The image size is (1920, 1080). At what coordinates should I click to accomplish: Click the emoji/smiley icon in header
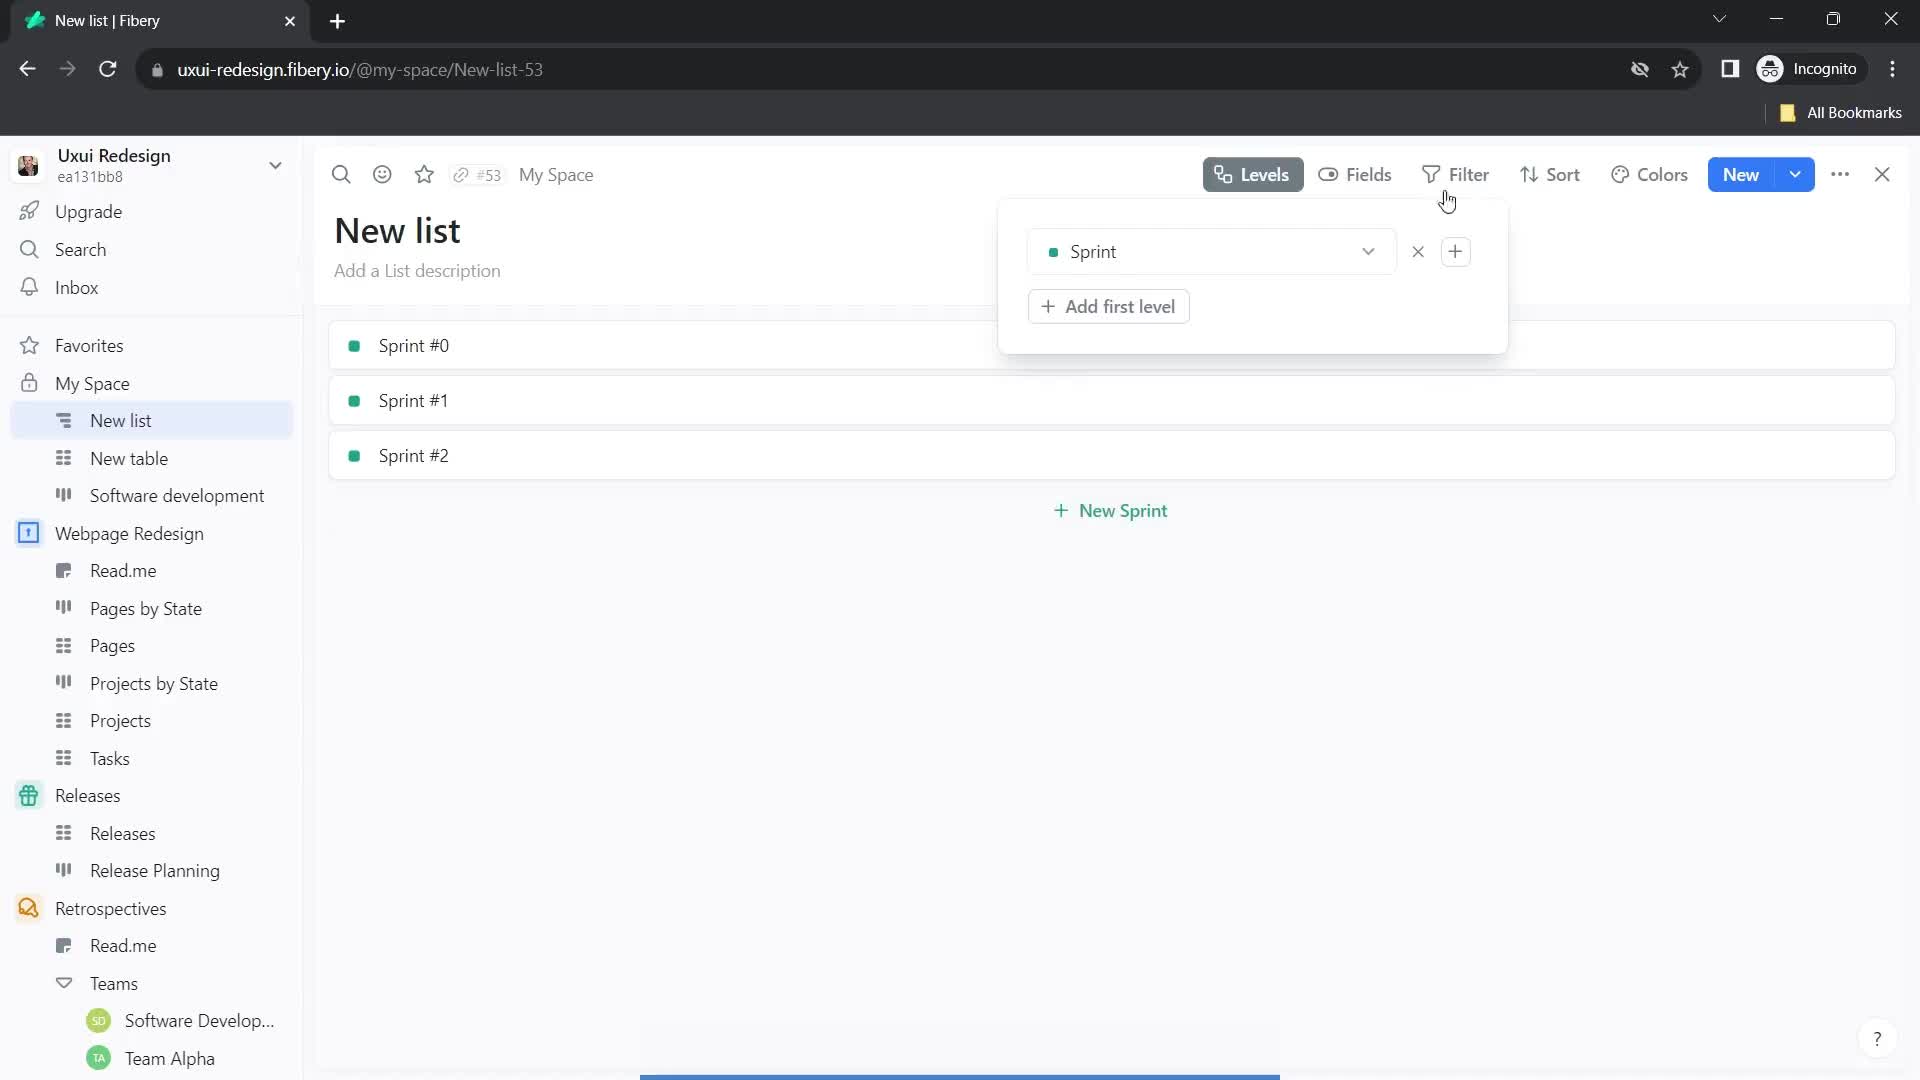[x=382, y=174]
